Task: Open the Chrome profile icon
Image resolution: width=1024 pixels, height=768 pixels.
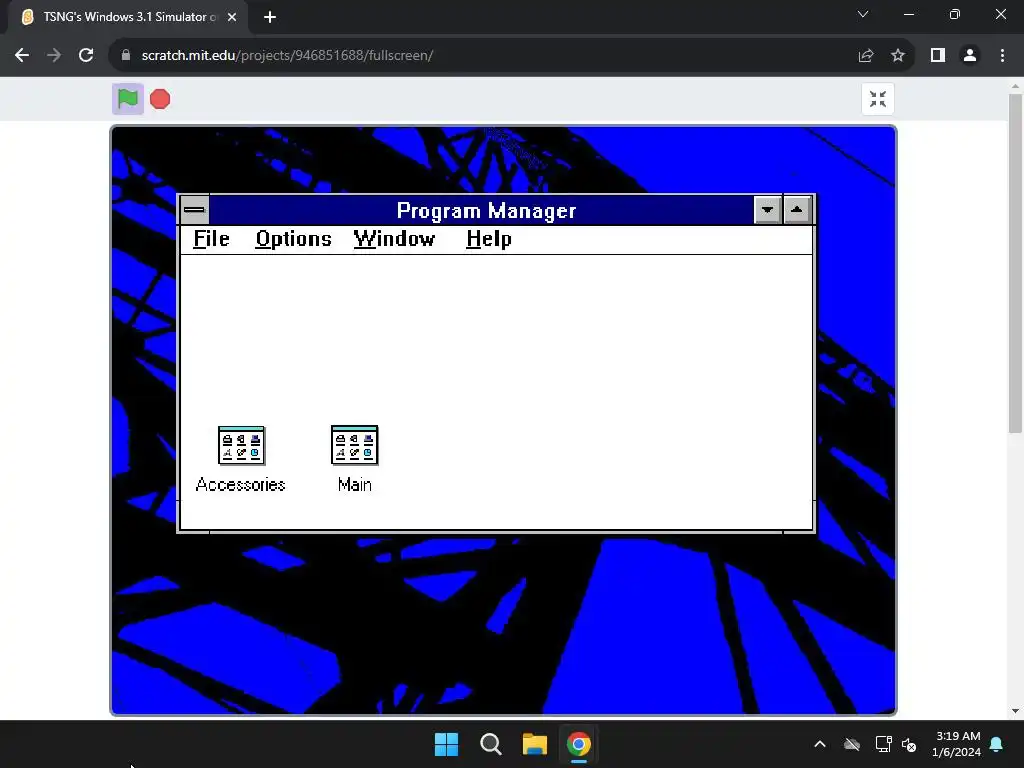Action: pyautogui.click(x=970, y=56)
